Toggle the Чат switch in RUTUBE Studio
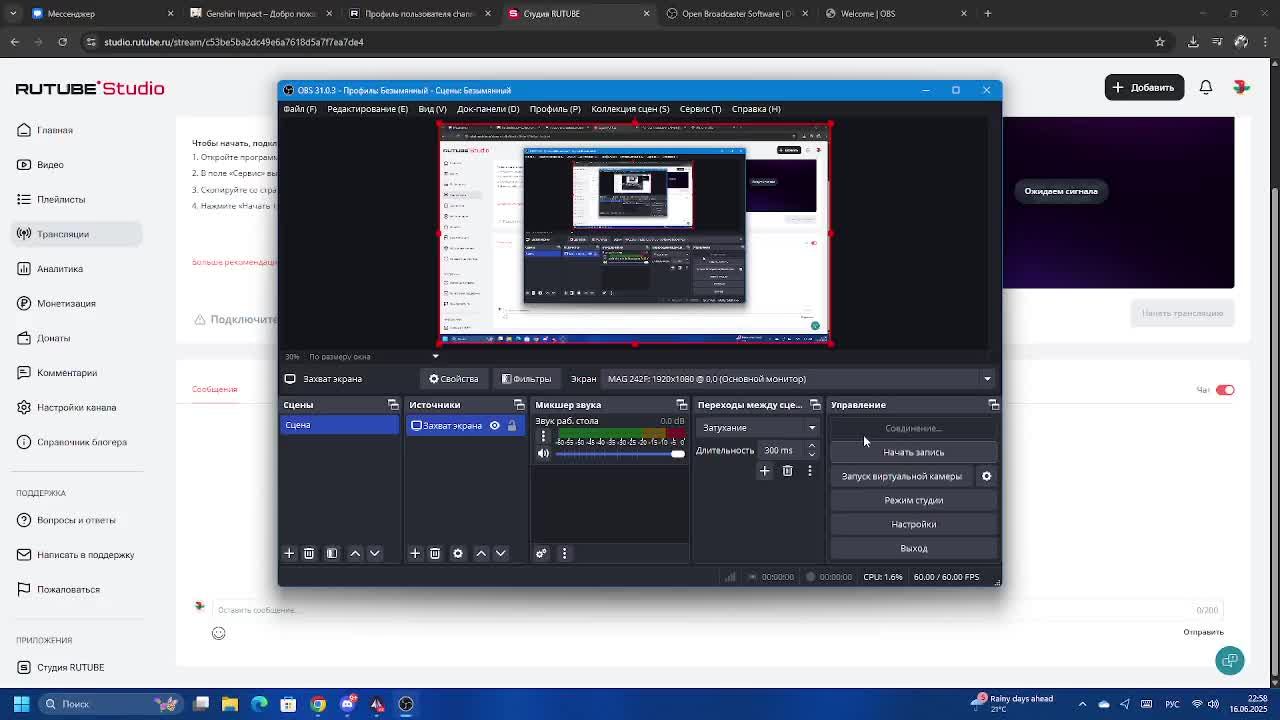 [x=1225, y=390]
